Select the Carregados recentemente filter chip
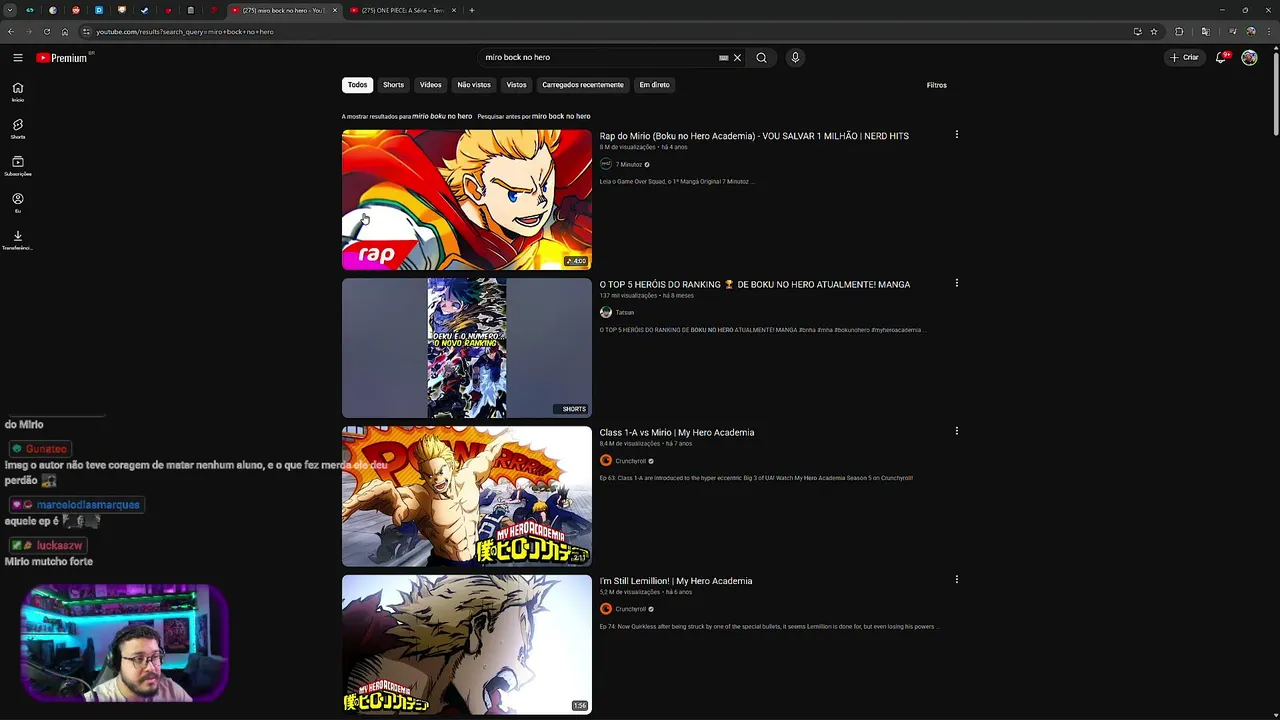 [x=583, y=85]
